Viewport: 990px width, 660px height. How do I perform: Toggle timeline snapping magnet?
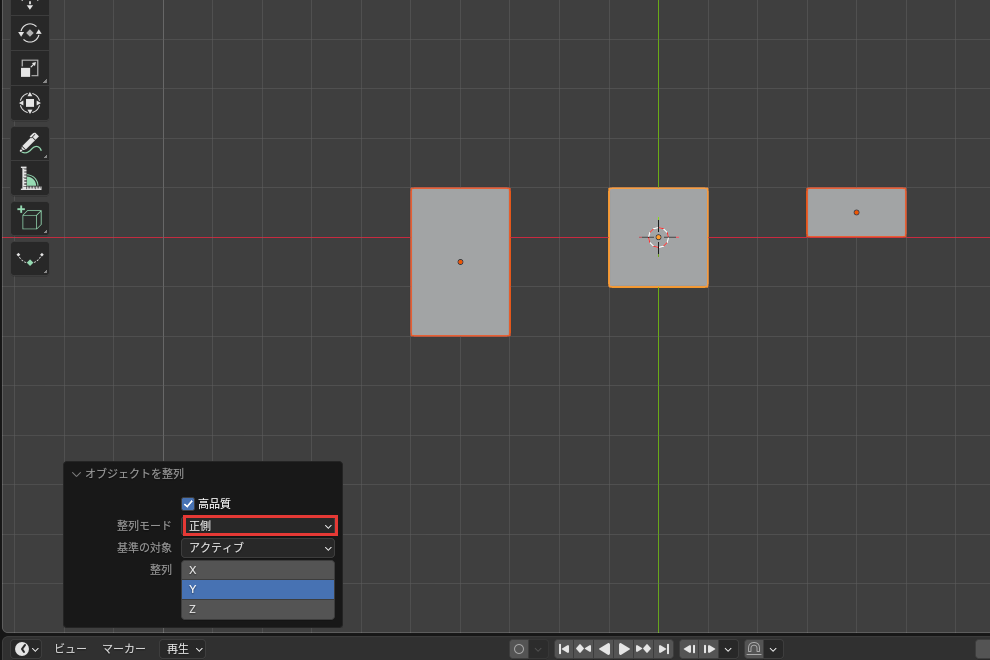[754, 649]
